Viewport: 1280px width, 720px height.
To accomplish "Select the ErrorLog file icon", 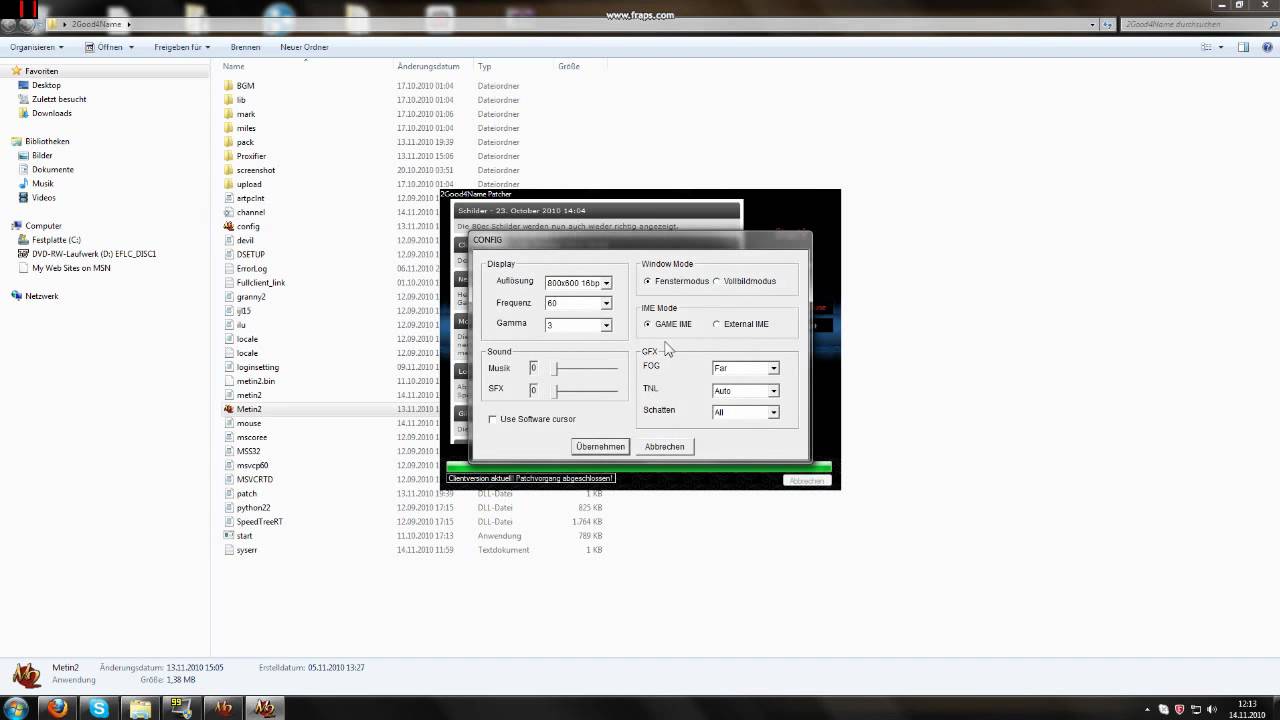I will pos(228,268).
